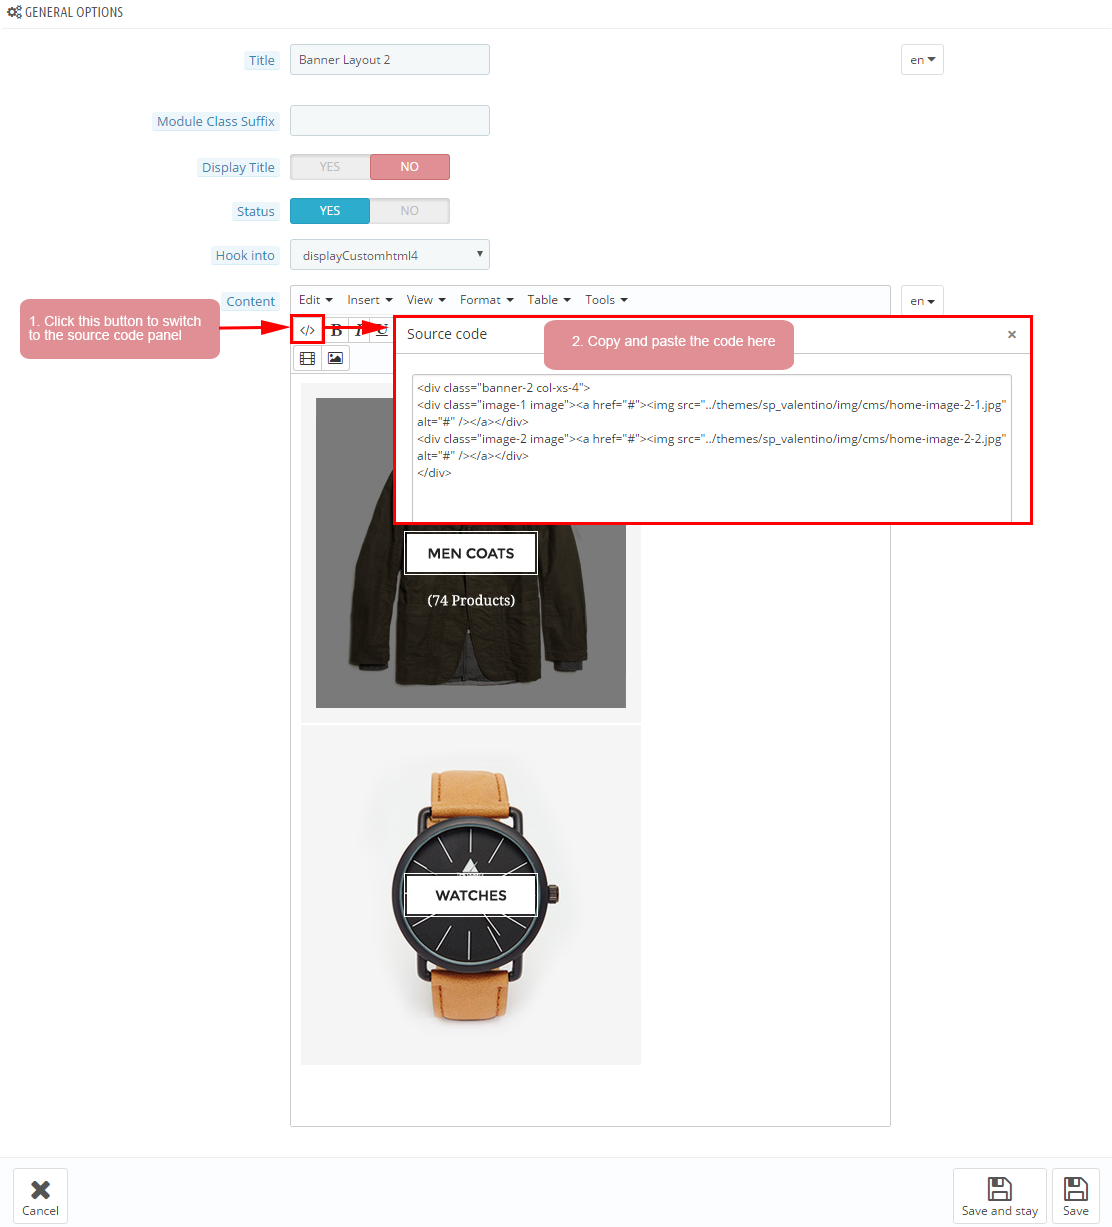Click the insert video icon
1112x1227 pixels.
pos(307,358)
